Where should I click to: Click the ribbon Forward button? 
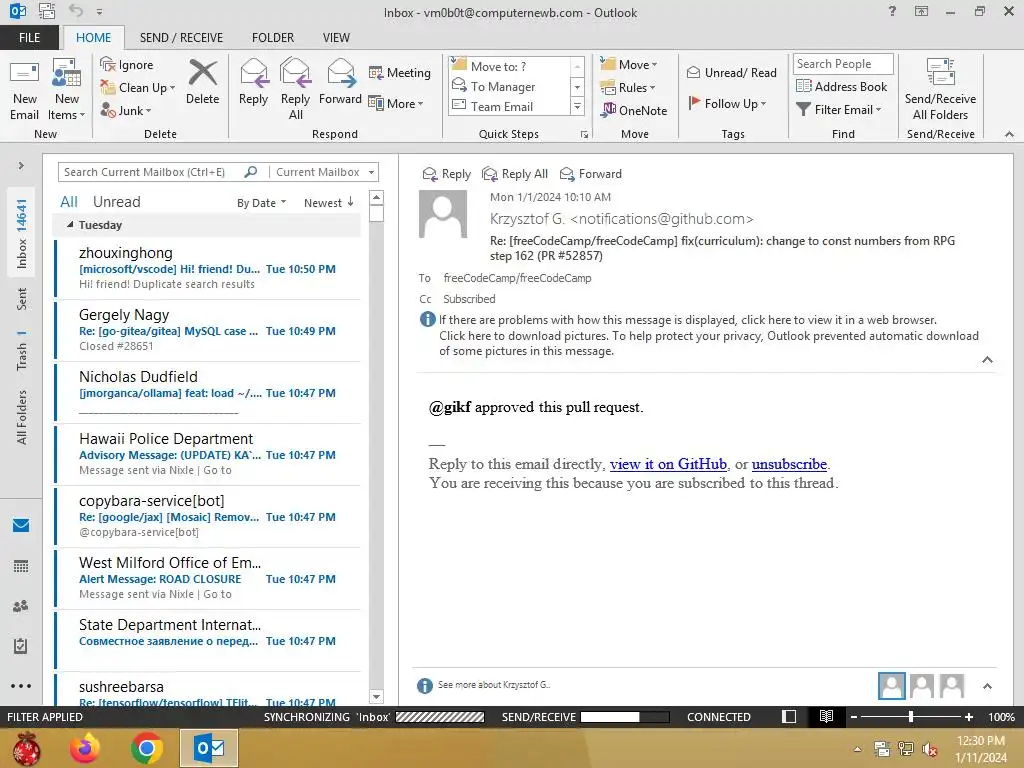(x=340, y=82)
